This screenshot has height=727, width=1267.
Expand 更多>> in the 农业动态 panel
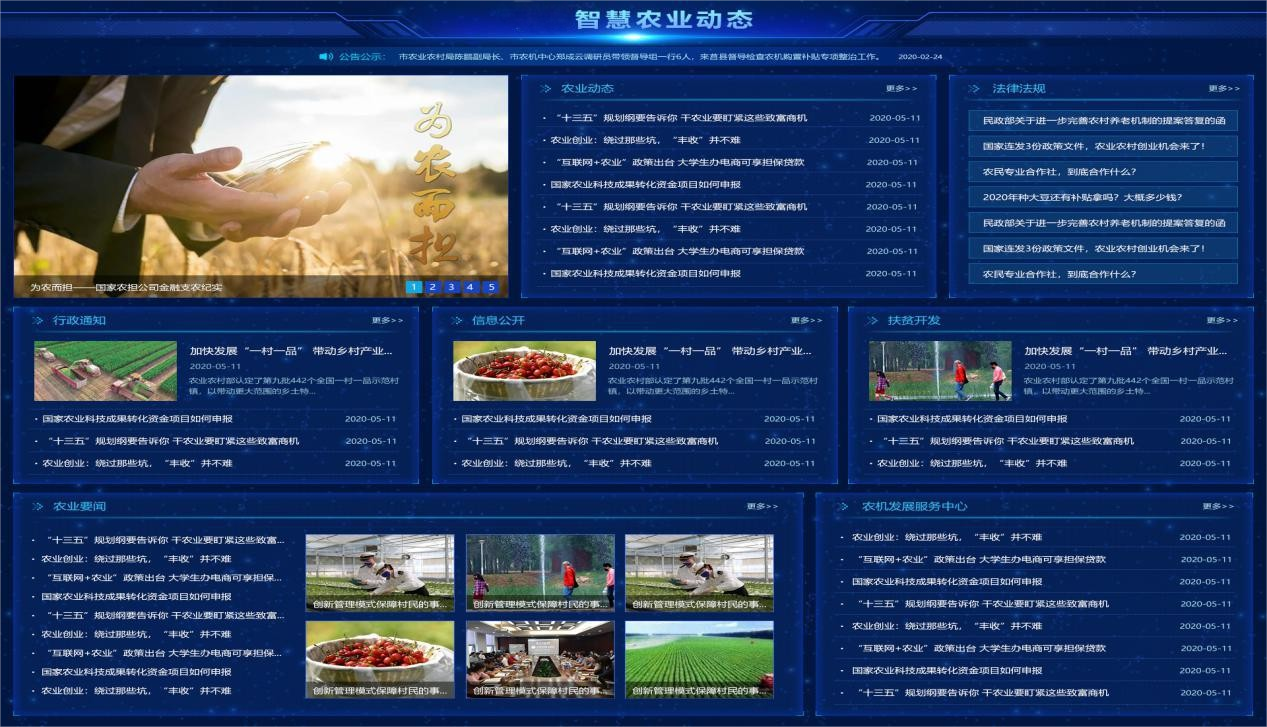(x=901, y=89)
